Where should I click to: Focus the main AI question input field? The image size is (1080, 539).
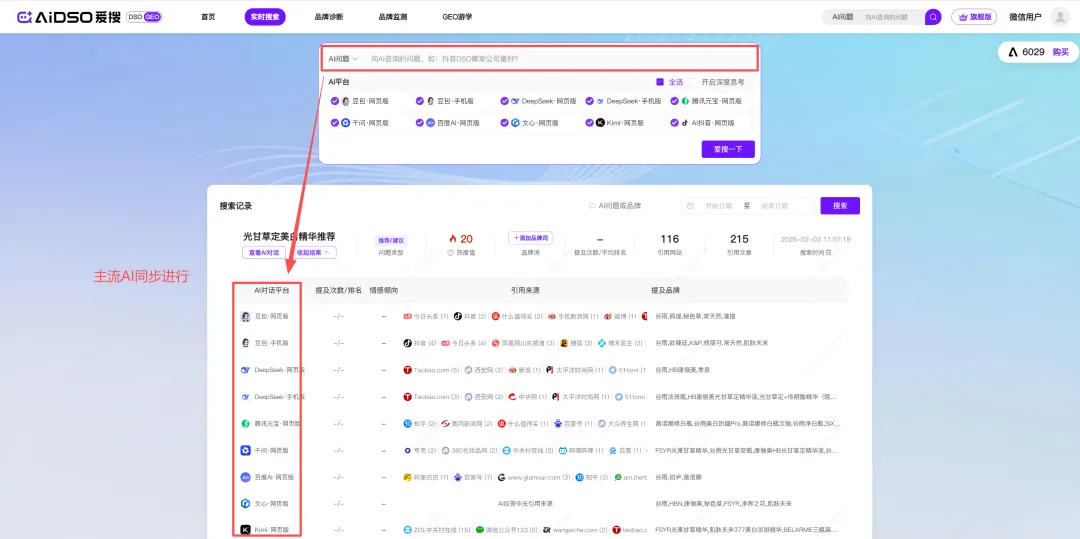coord(560,59)
